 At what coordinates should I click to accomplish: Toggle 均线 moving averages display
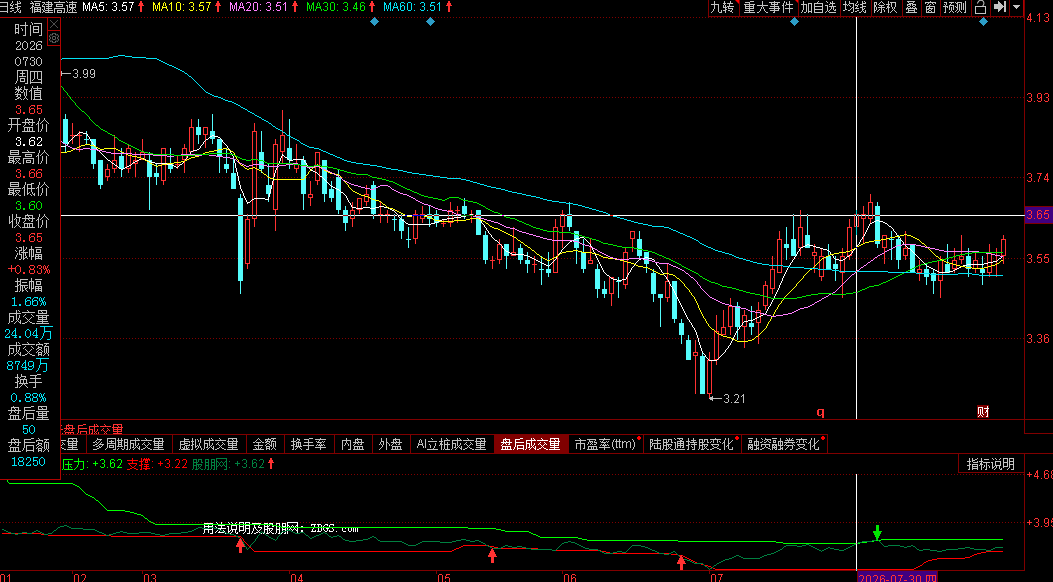coord(855,7)
